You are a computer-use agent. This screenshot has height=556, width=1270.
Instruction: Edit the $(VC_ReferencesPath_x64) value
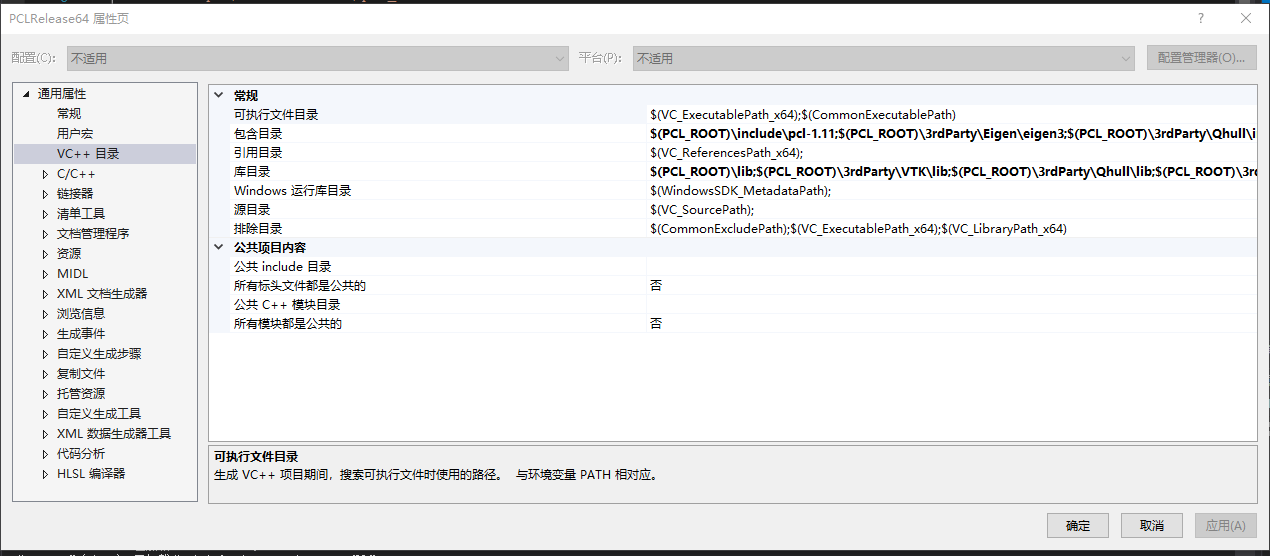tap(951, 153)
